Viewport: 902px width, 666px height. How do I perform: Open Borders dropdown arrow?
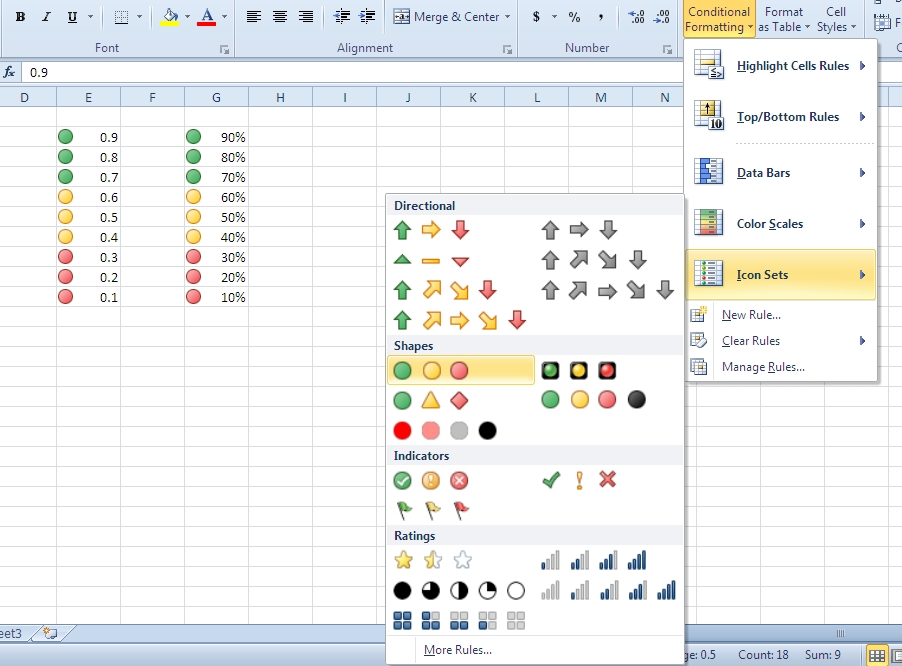coord(139,17)
